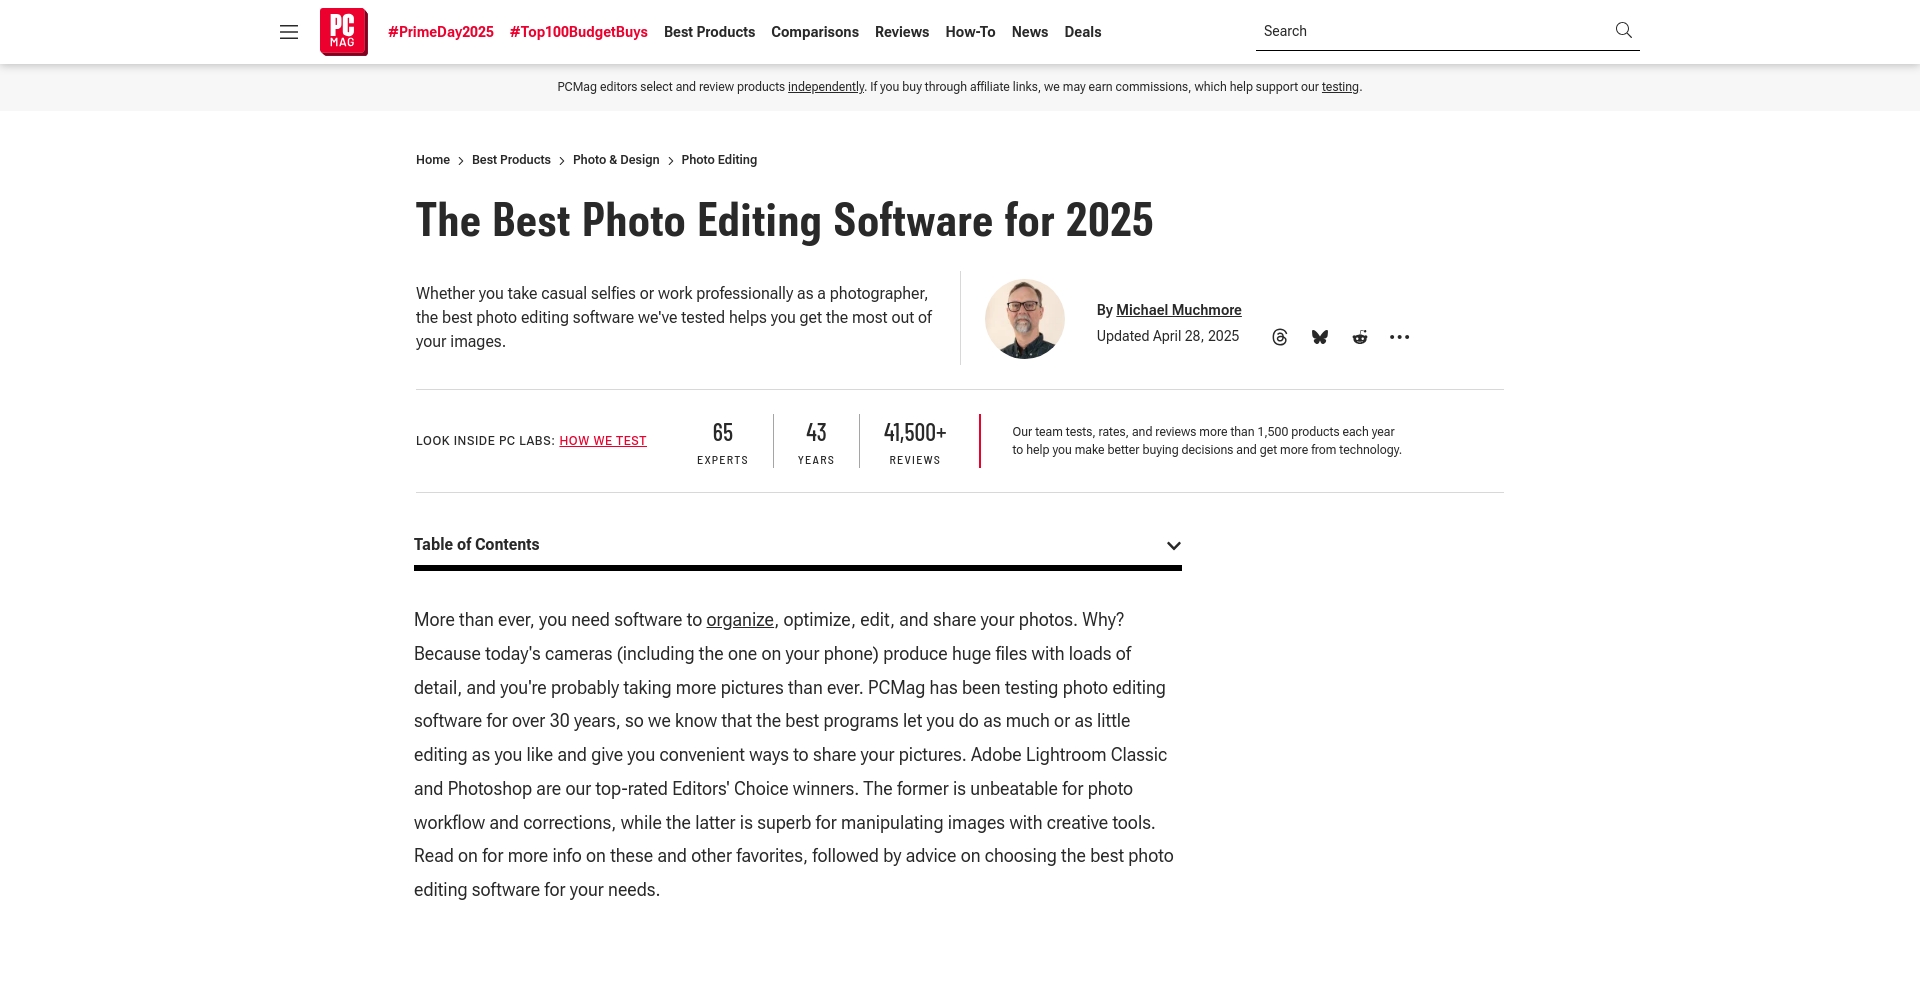Open Michael Muchmore author page
The image size is (1920, 1000).
tap(1179, 310)
